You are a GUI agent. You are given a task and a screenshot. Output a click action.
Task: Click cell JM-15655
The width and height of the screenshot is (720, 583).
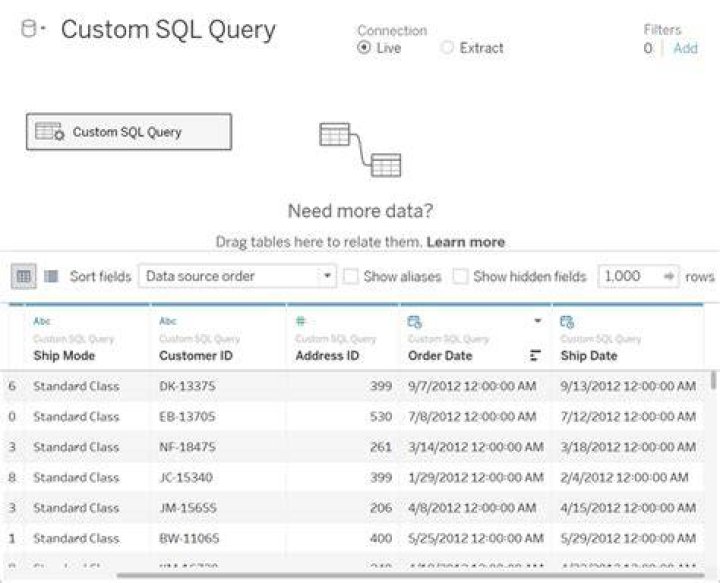(x=188, y=508)
